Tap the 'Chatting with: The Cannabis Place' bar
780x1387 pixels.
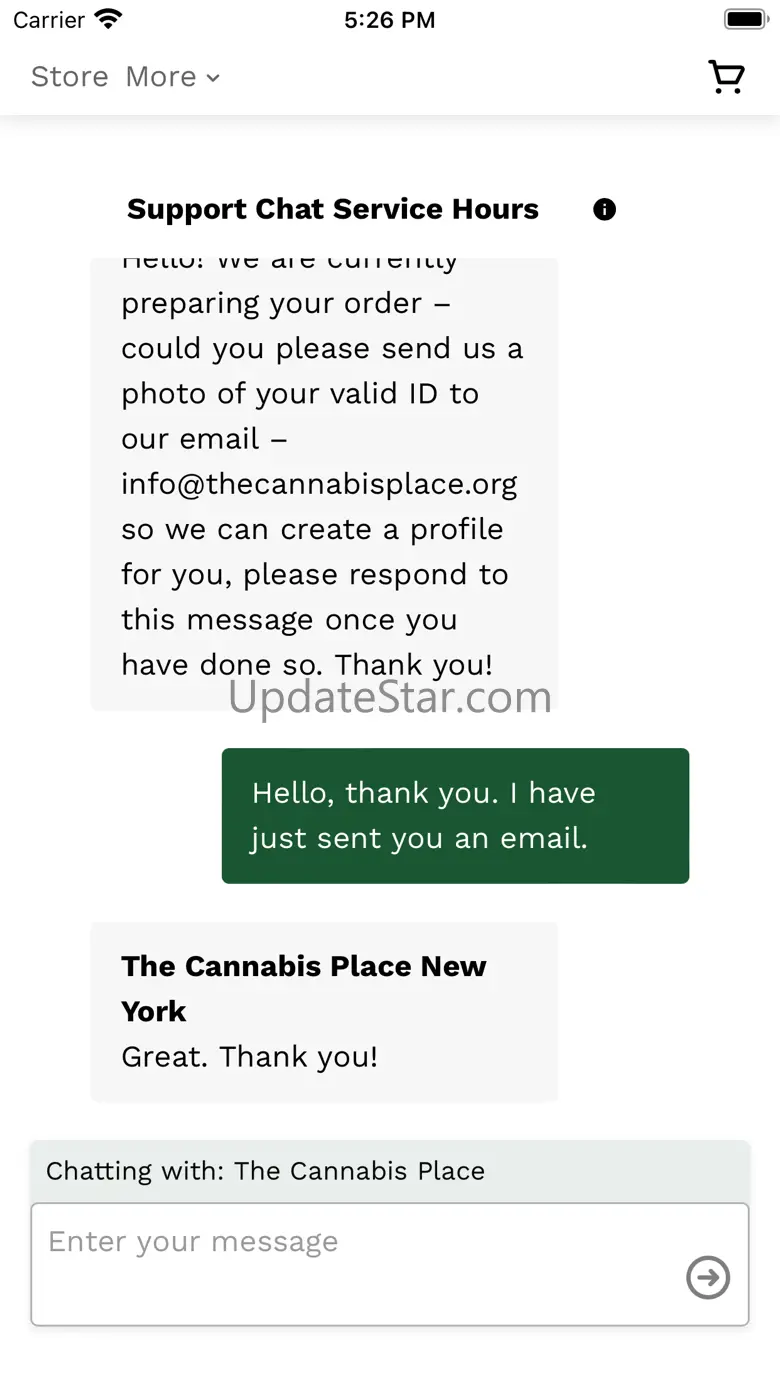pyautogui.click(x=389, y=1171)
